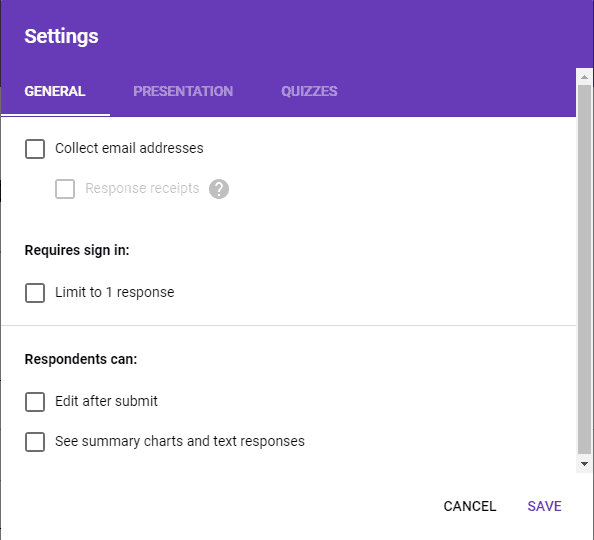Click the CANCEL button
Screen dimensions: 594x540
point(470,506)
